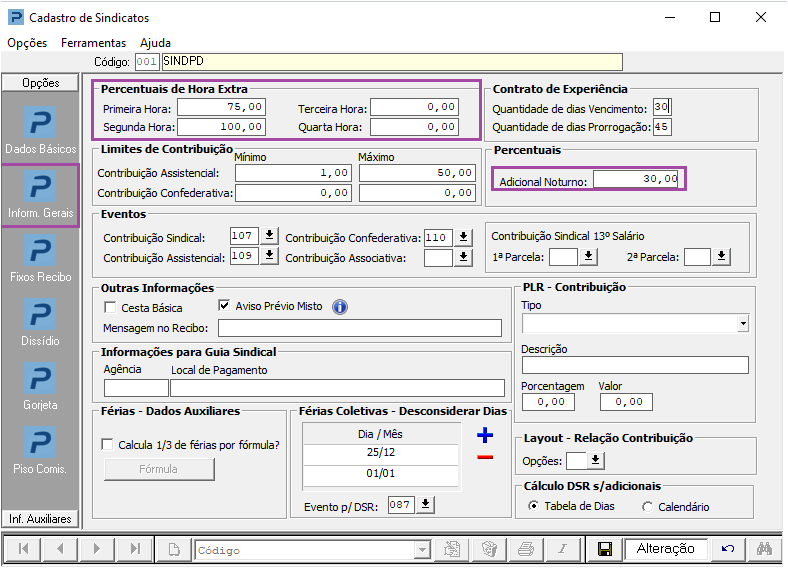Screen dimensions: 788x570
Task: Open the Ajuda menu
Action: click(x=155, y=43)
